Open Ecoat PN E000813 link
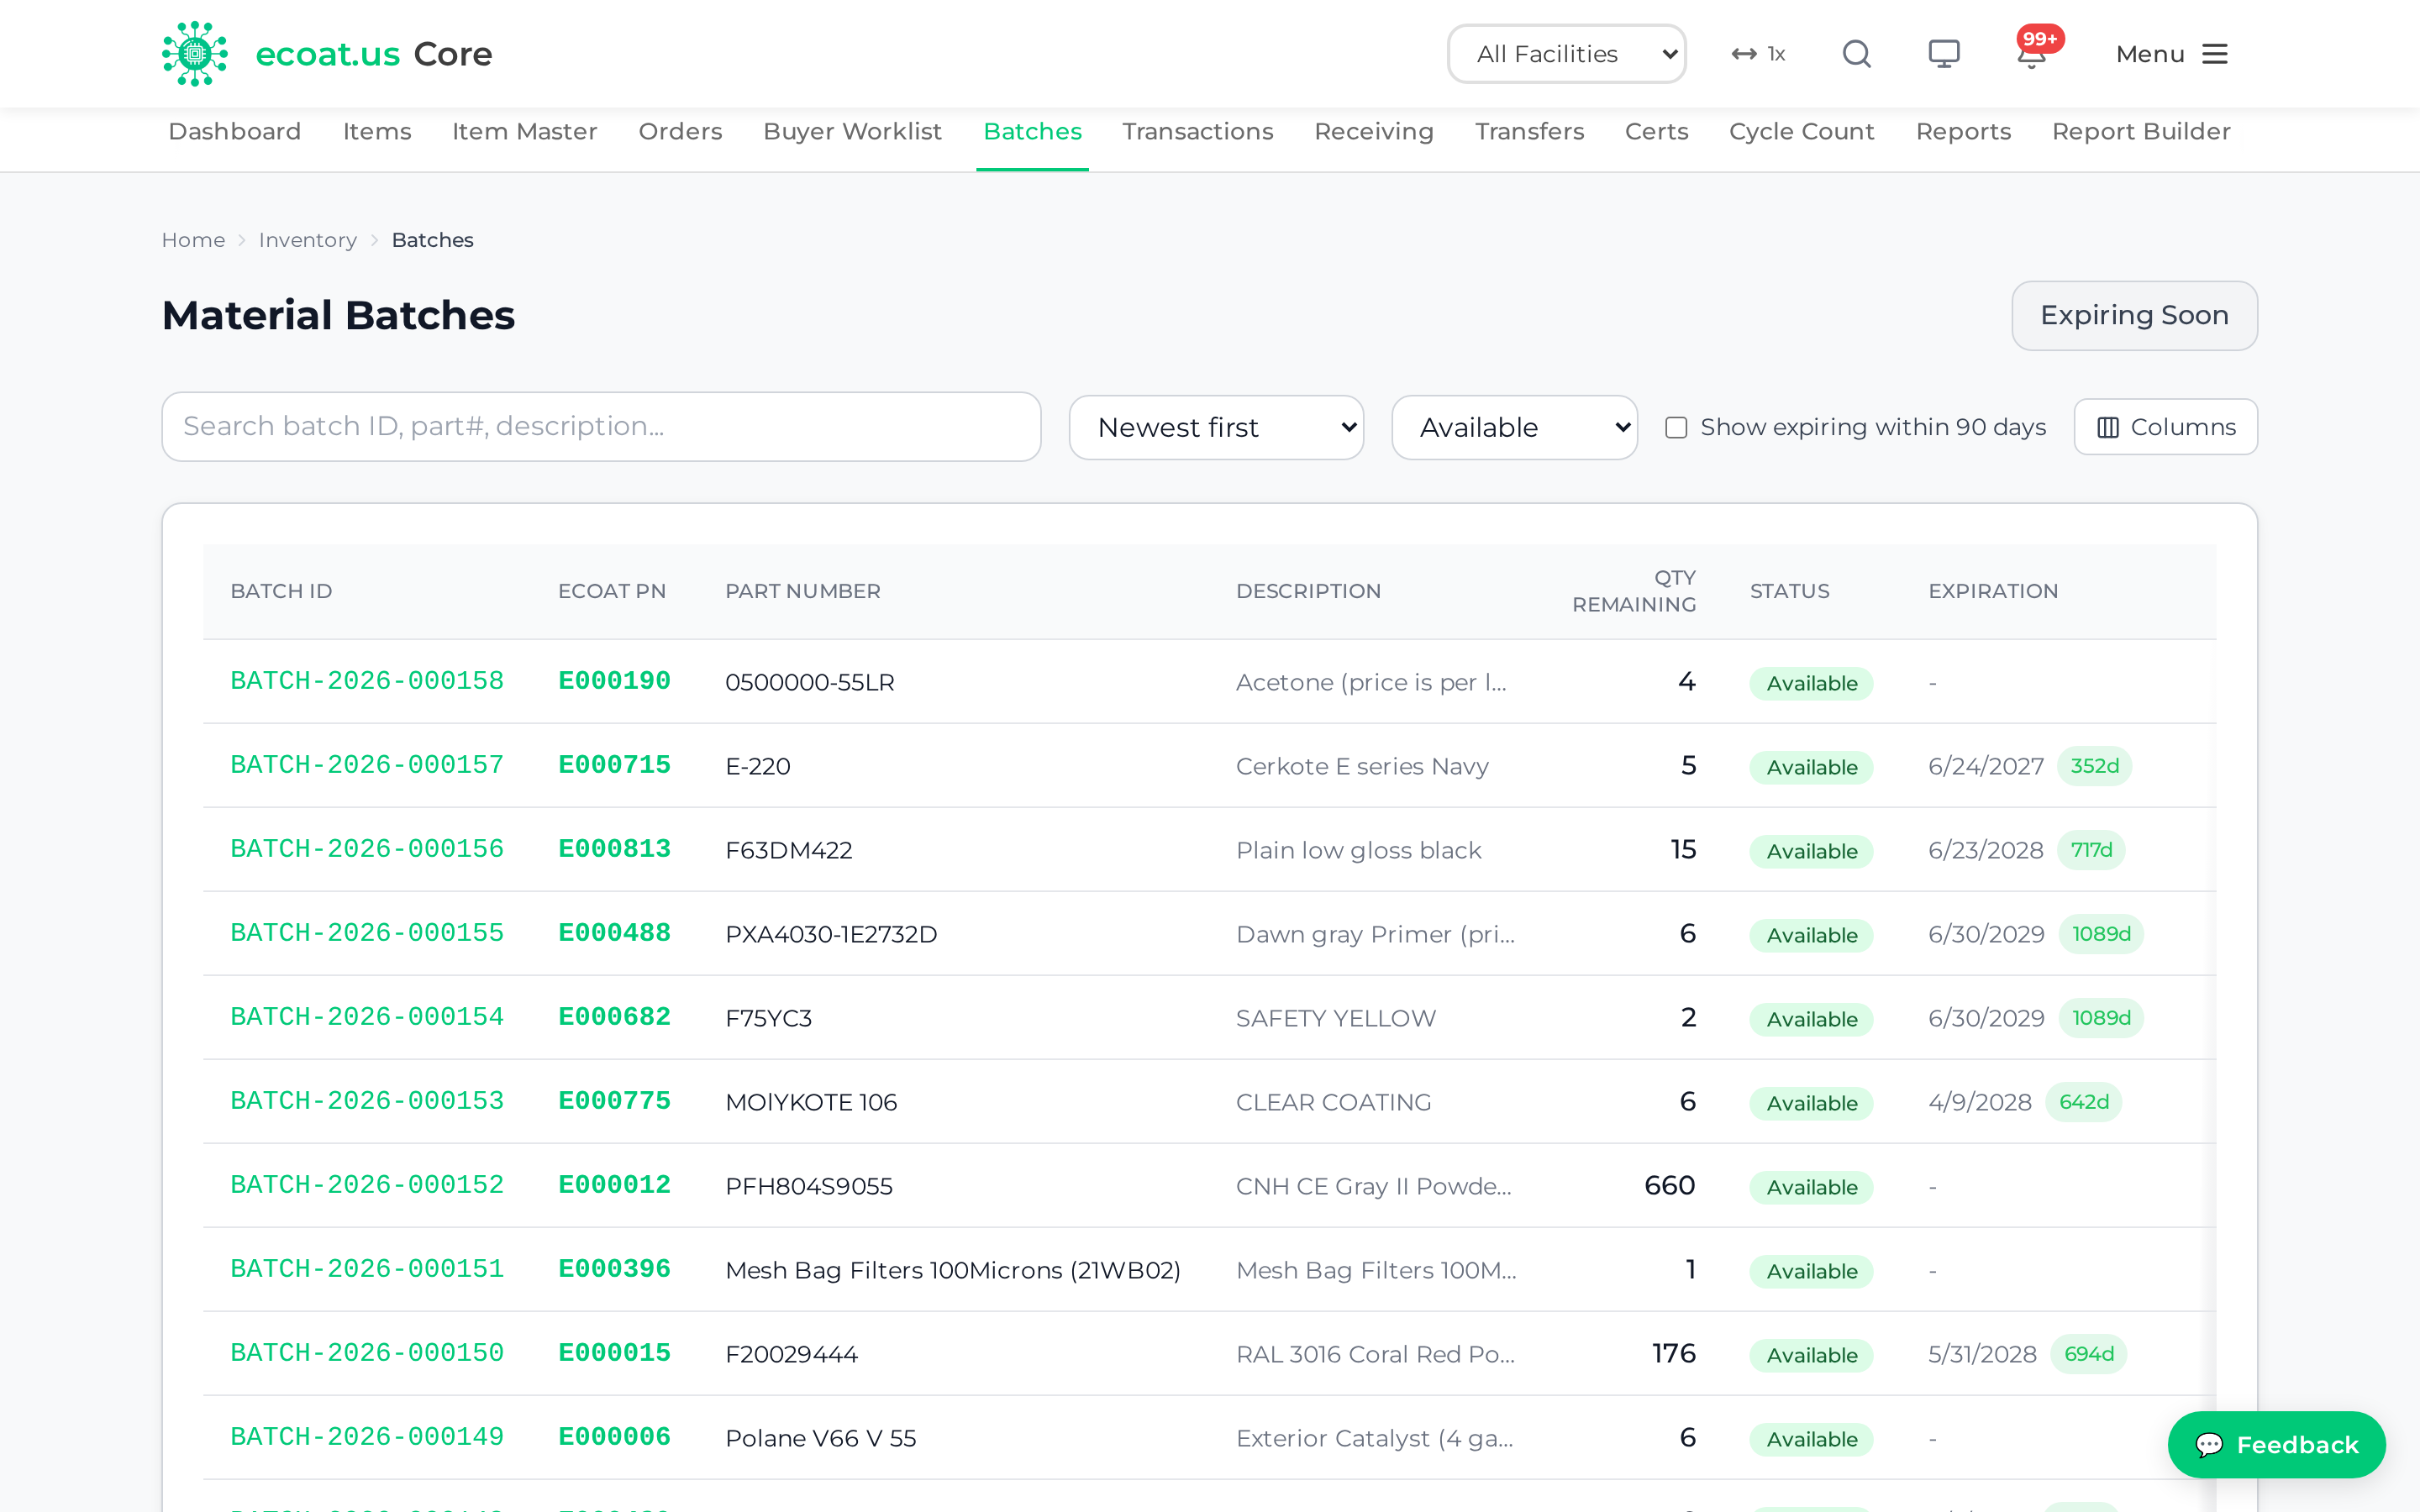The image size is (2420, 1512). (x=614, y=849)
